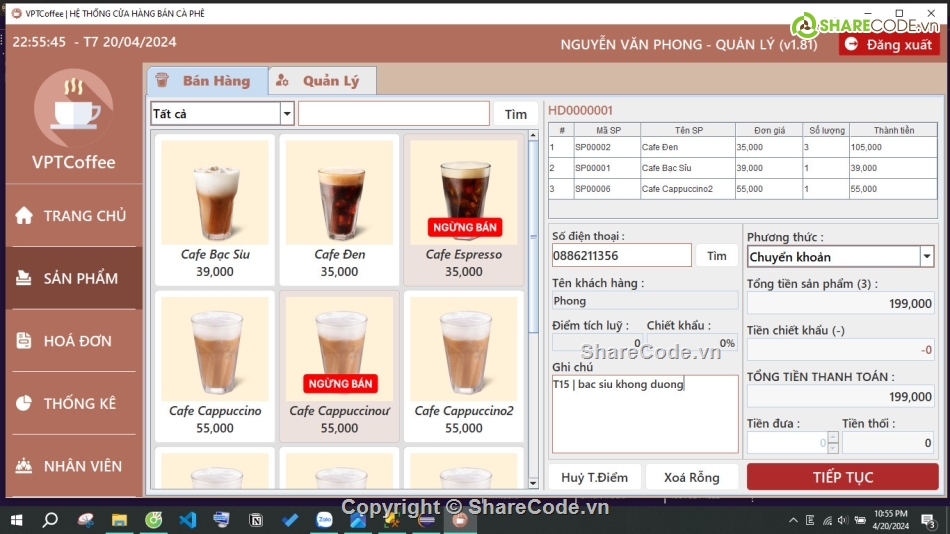Image resolution: width=950 pixels, height=534 pixels.
Task: Click the user-gear icon on Quản Lý tab
Action: [282, 80]
